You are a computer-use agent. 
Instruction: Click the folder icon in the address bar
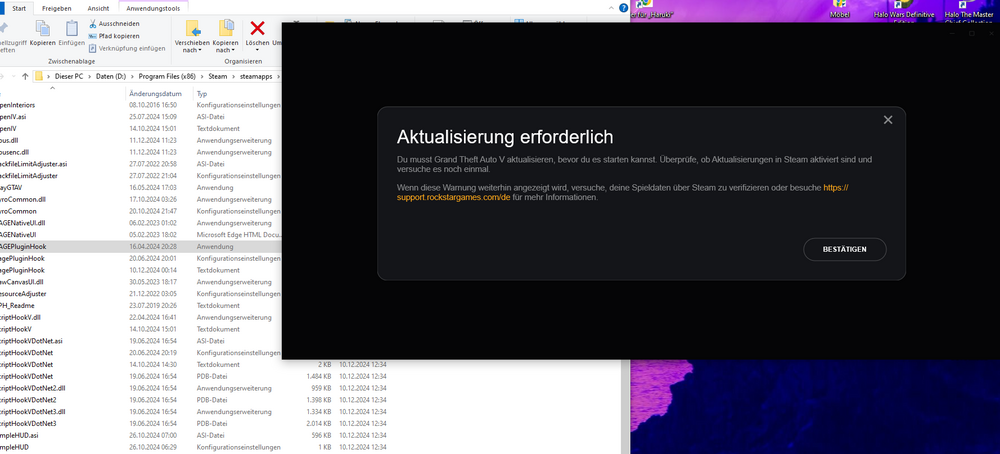[38, 77]
